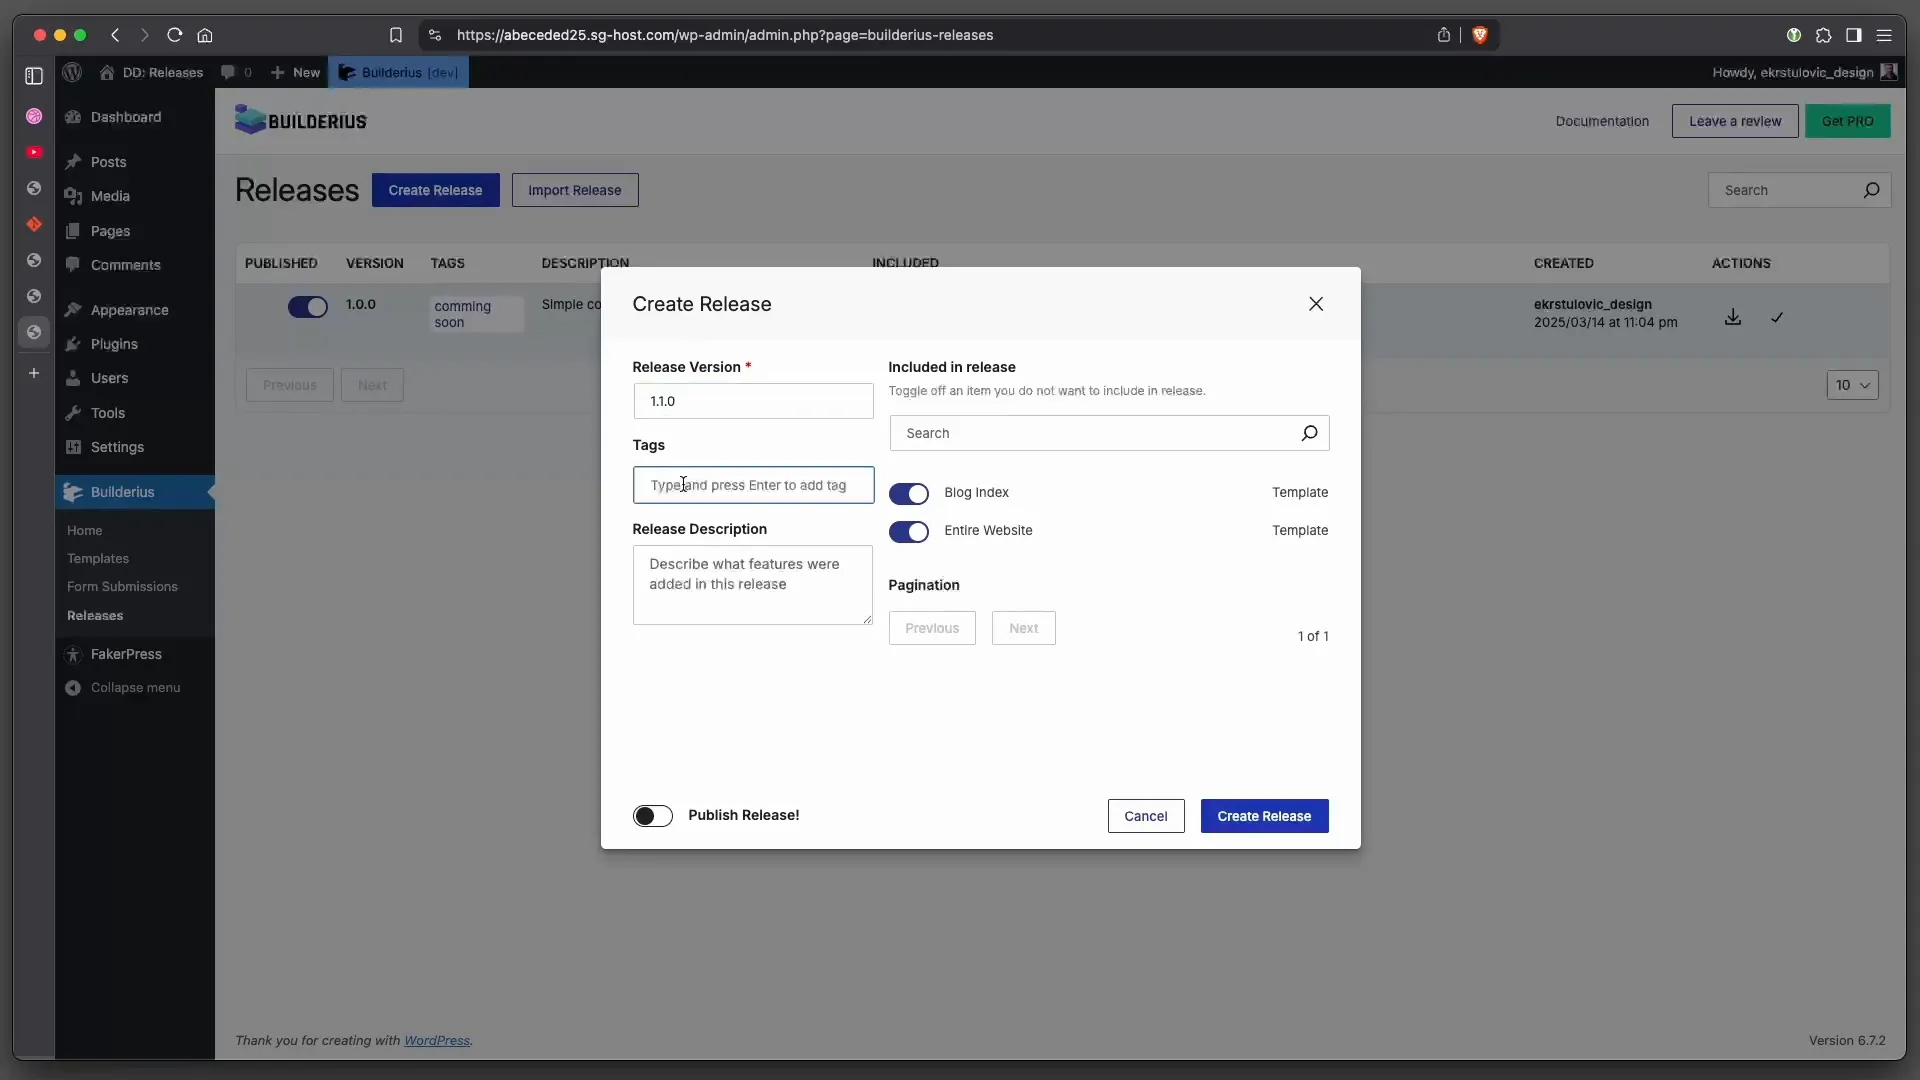The image size is (1920, 1080).
Task: Click the WordPress logo in the admin bar
Action: (x=72, y=72)
